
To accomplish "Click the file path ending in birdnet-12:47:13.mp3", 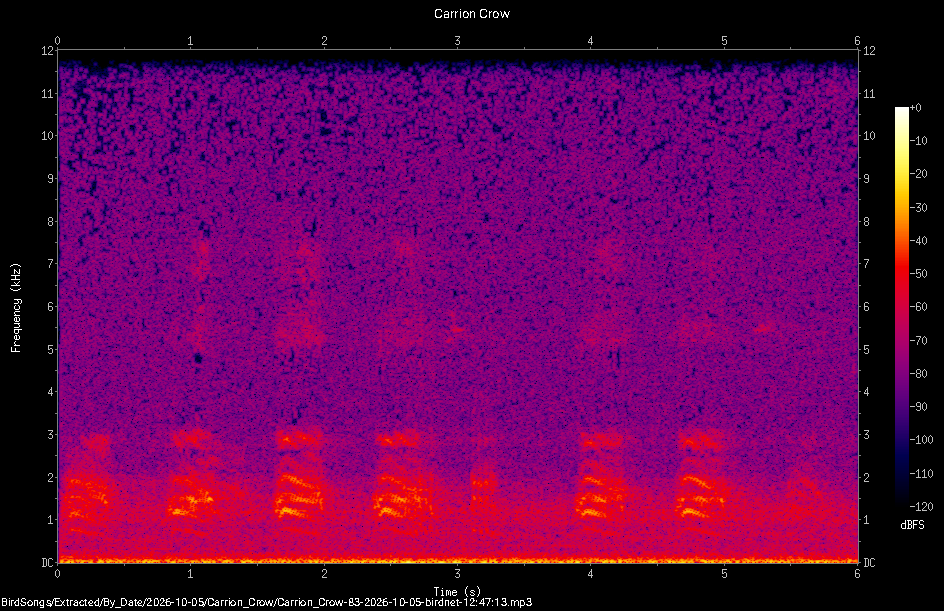I will (x=267, y=602).
